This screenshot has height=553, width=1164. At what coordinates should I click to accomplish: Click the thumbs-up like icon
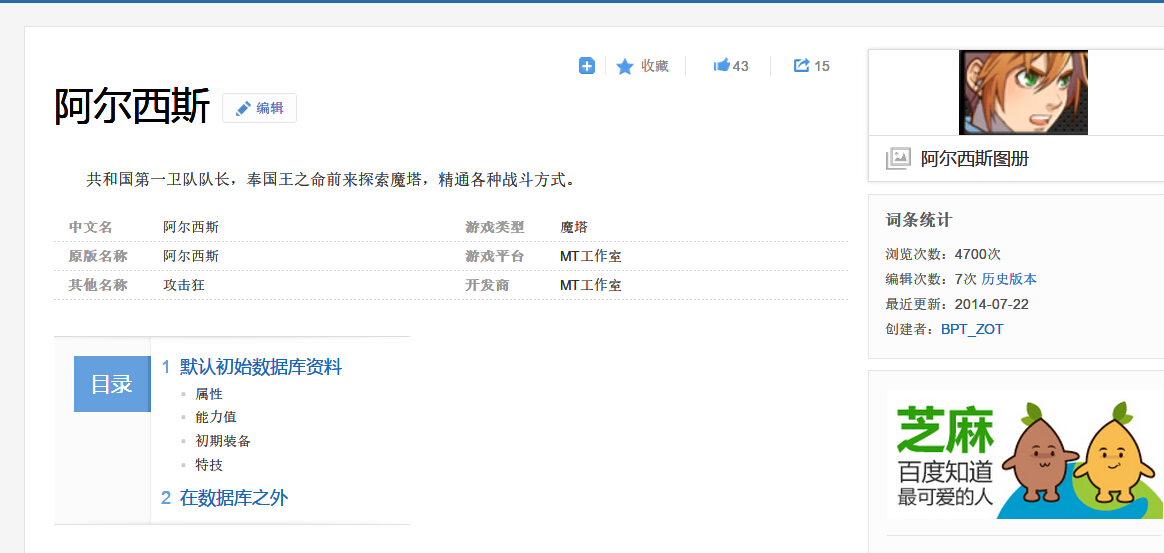click(721, 65)
